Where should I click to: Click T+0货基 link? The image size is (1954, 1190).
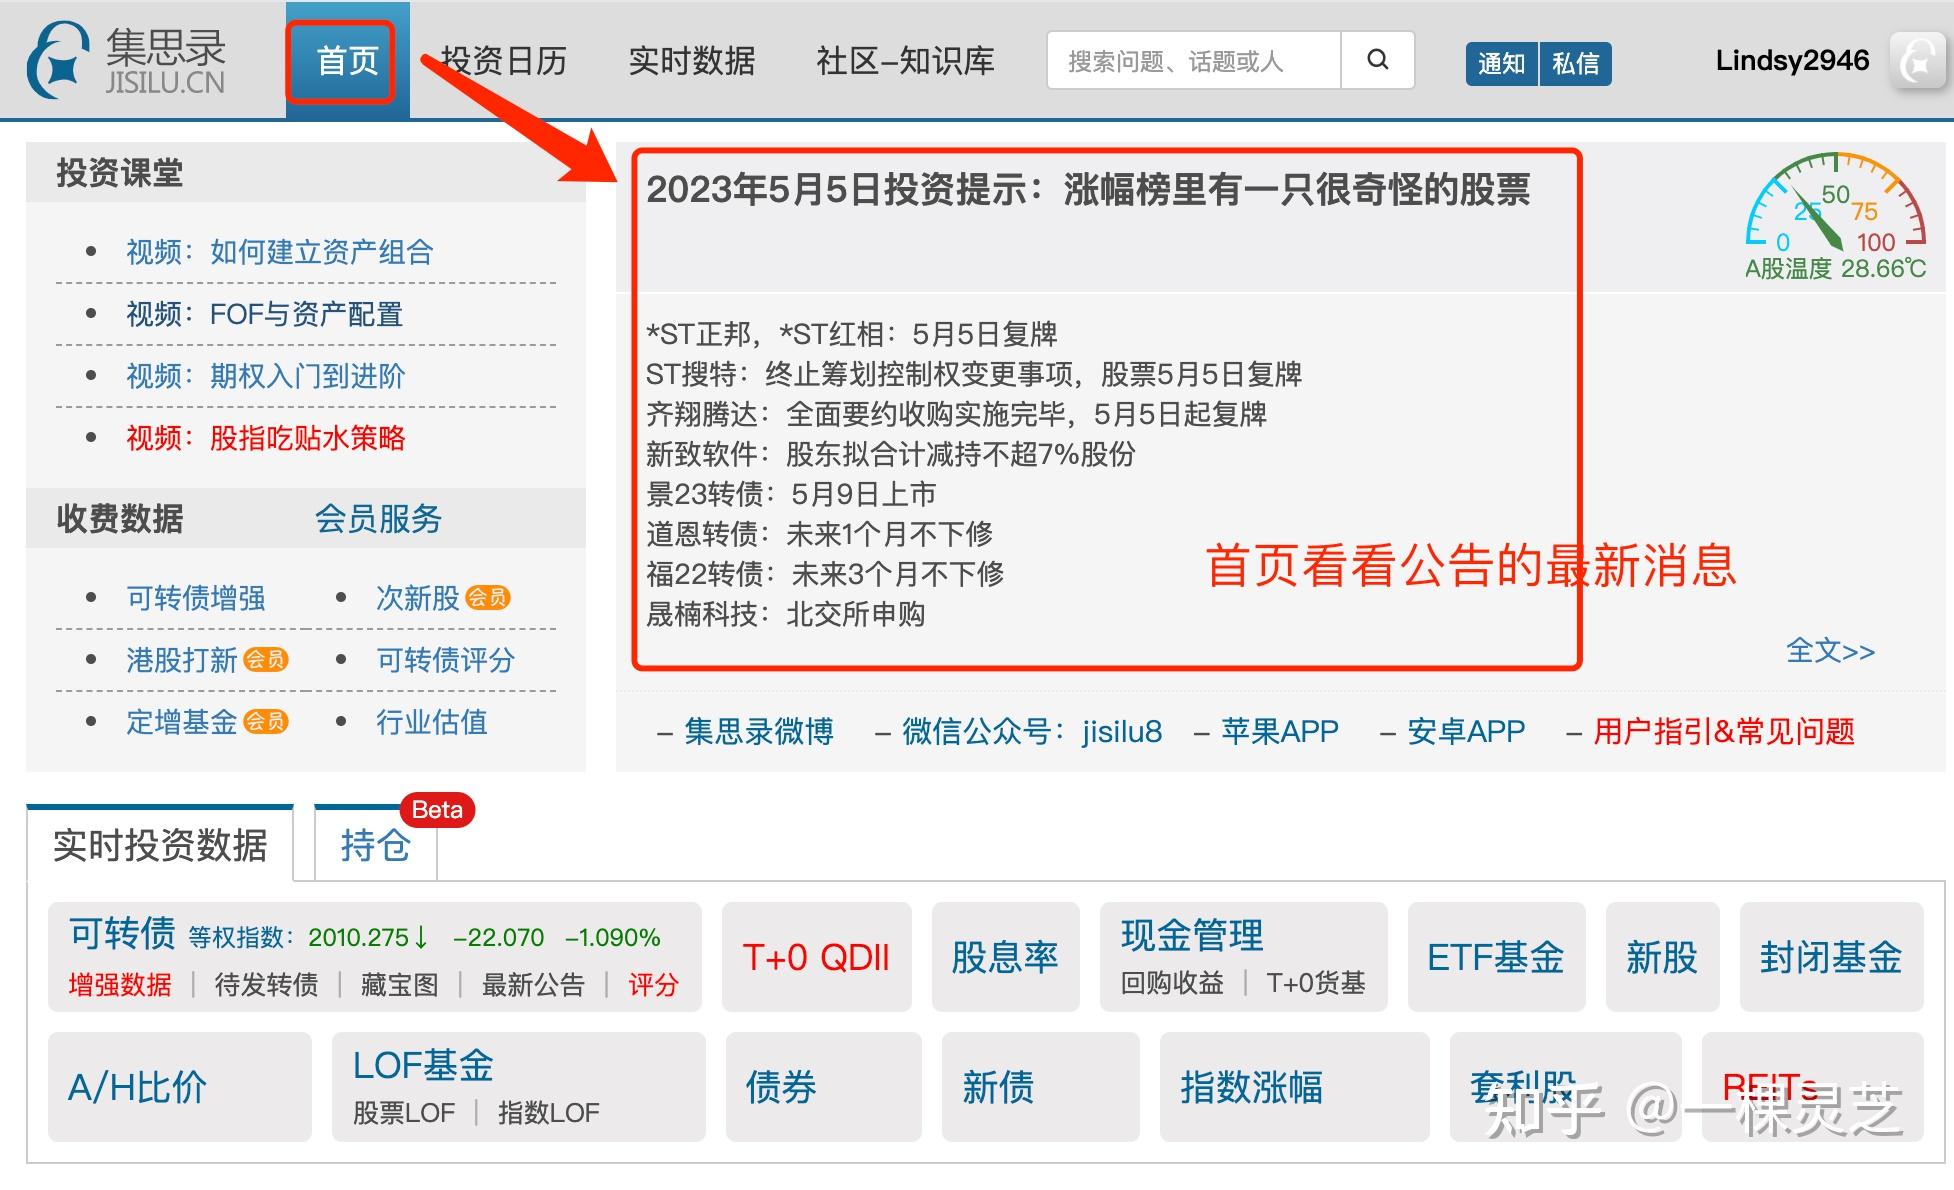(1316, 983)
